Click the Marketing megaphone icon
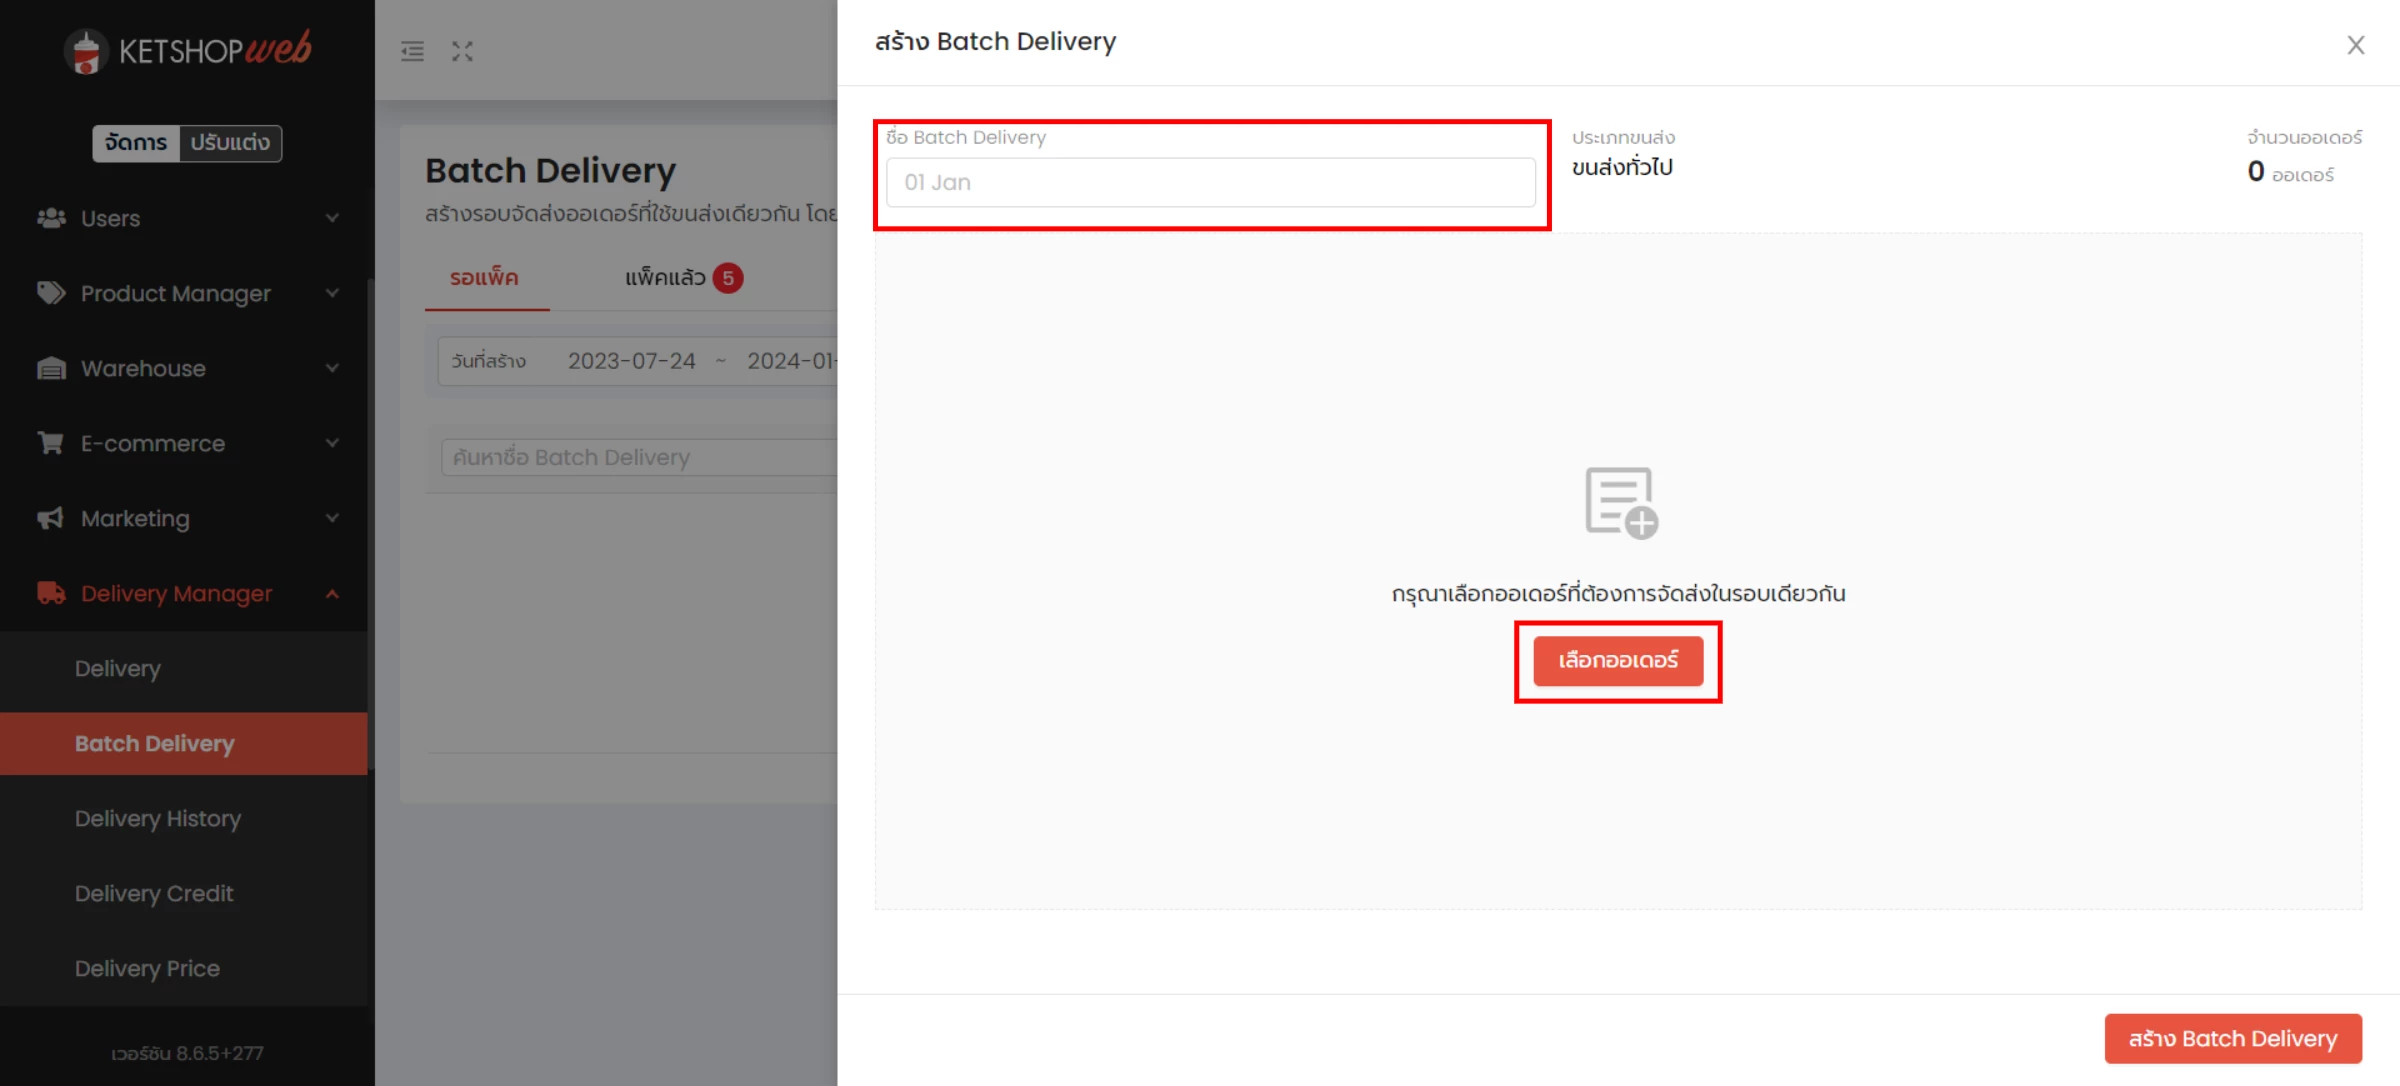The height and width of the screenshot is (1086, 2400). tap(51, 517)
